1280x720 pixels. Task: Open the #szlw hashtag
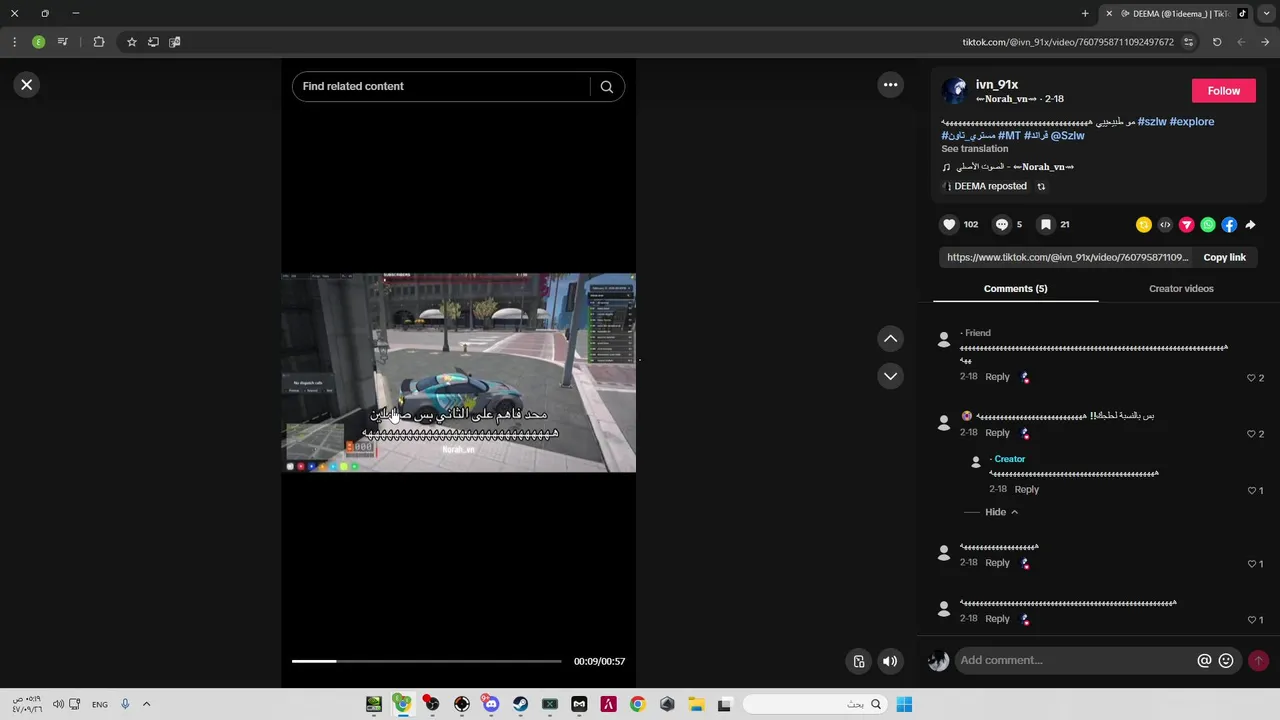click(1152, 122)
